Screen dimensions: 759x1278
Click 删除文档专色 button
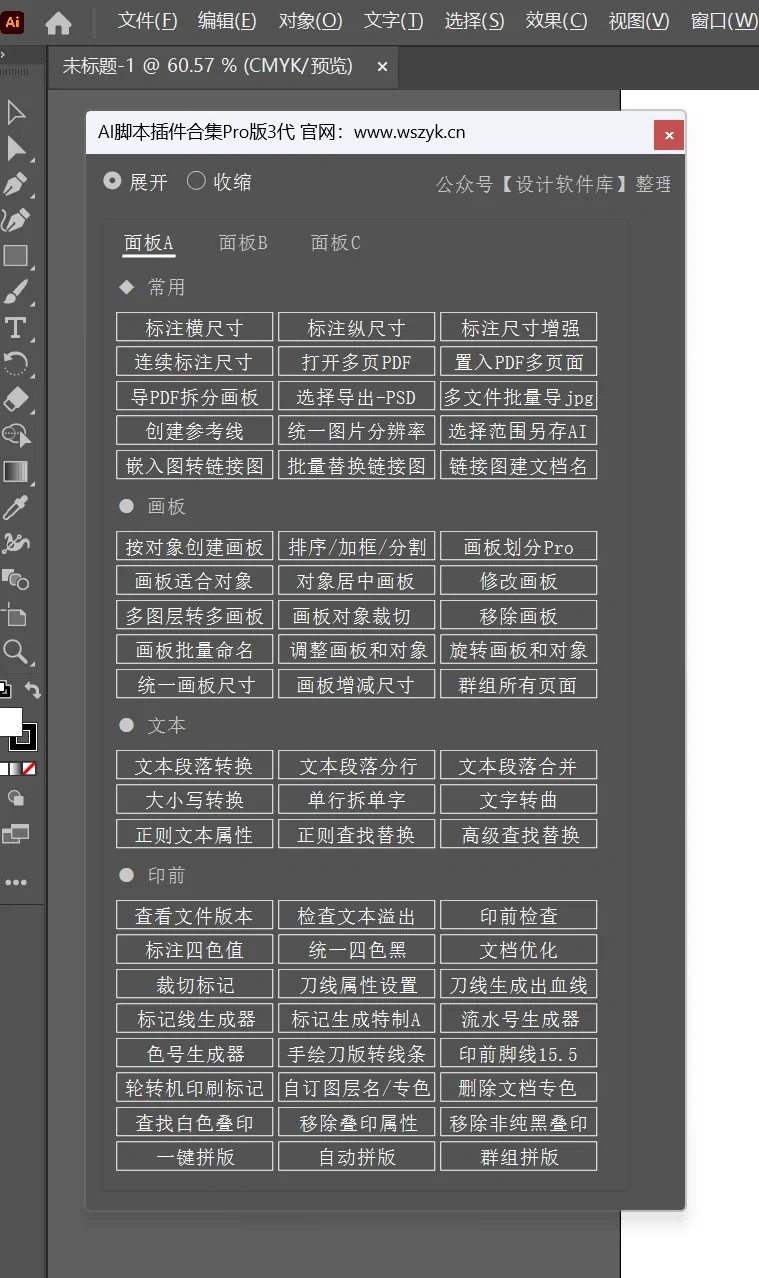519,1087
